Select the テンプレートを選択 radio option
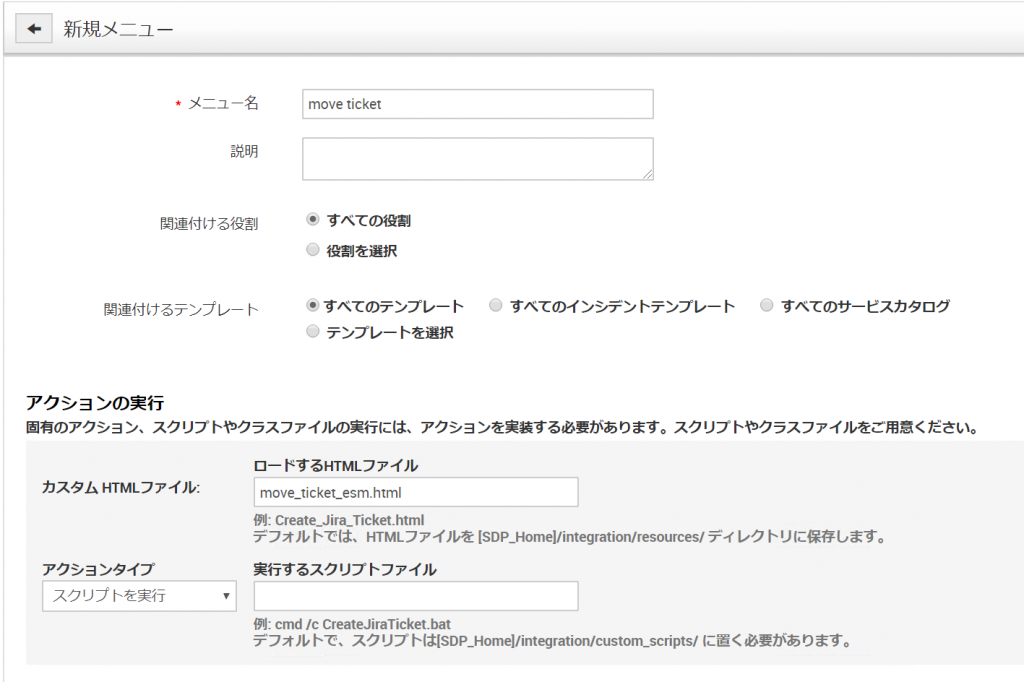Screen dimensions: 1024x682 point(313,332)
